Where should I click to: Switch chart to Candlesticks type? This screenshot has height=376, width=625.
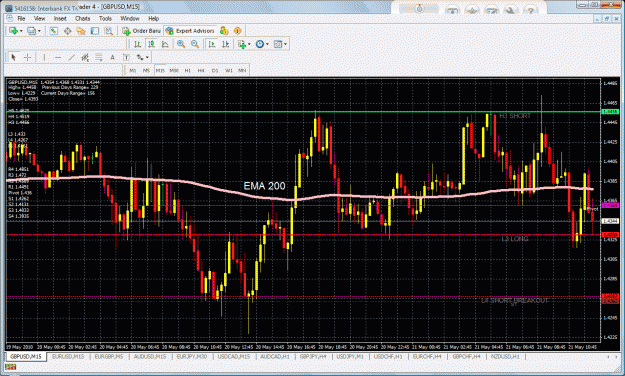[151, 44]
